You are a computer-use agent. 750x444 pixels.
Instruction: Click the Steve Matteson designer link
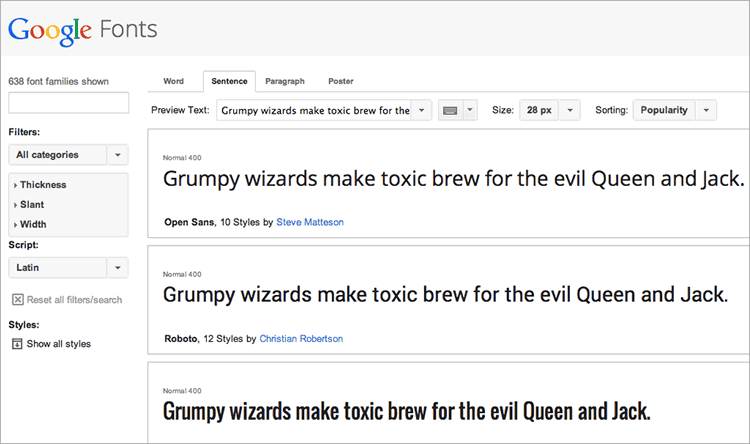point(309,222)
